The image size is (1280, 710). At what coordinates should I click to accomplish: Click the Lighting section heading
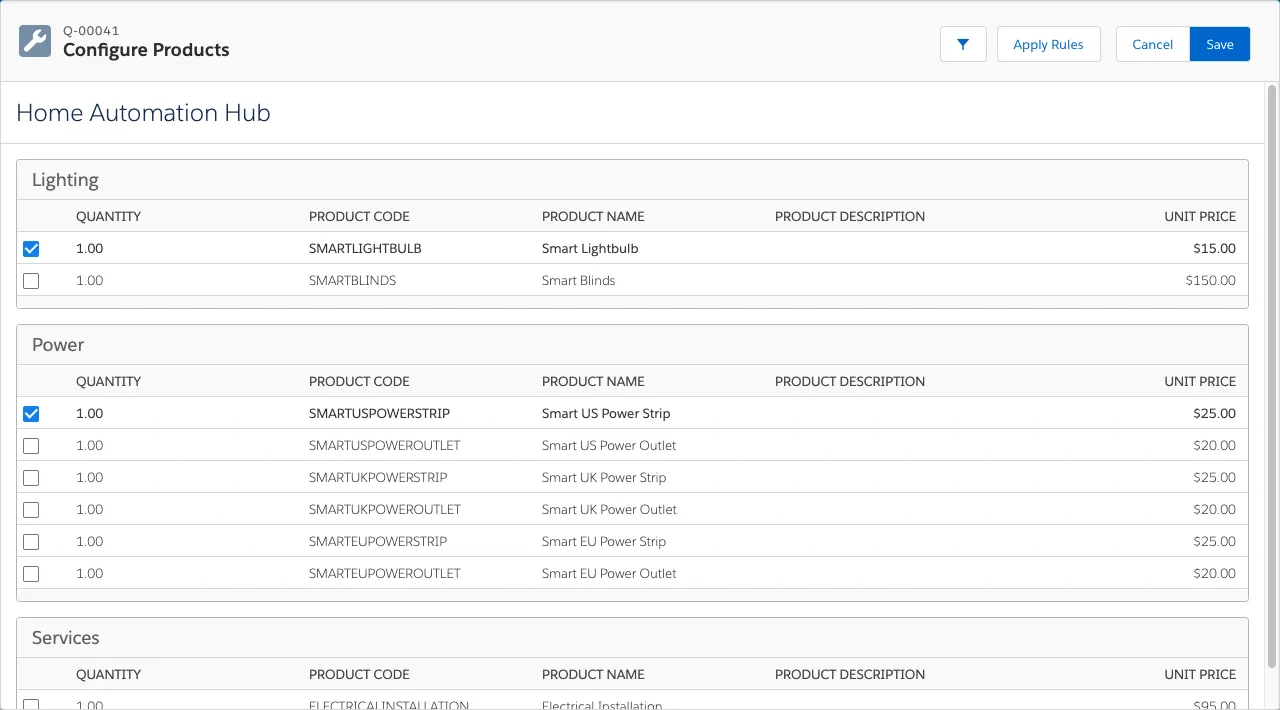click(x=65, y=180)
